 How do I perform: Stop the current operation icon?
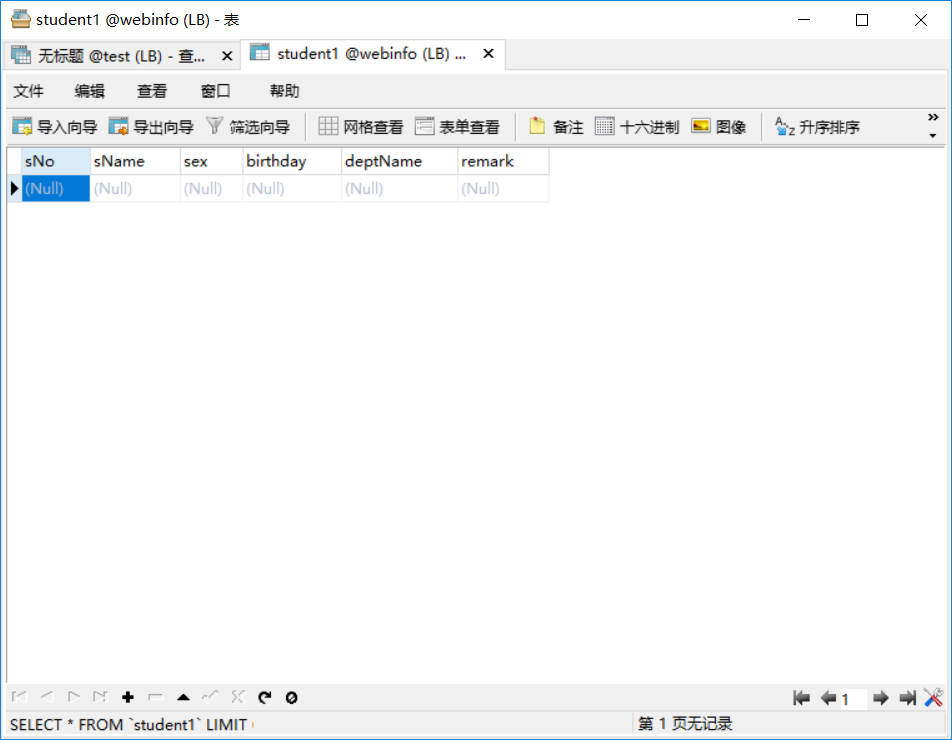pos(291,698)
